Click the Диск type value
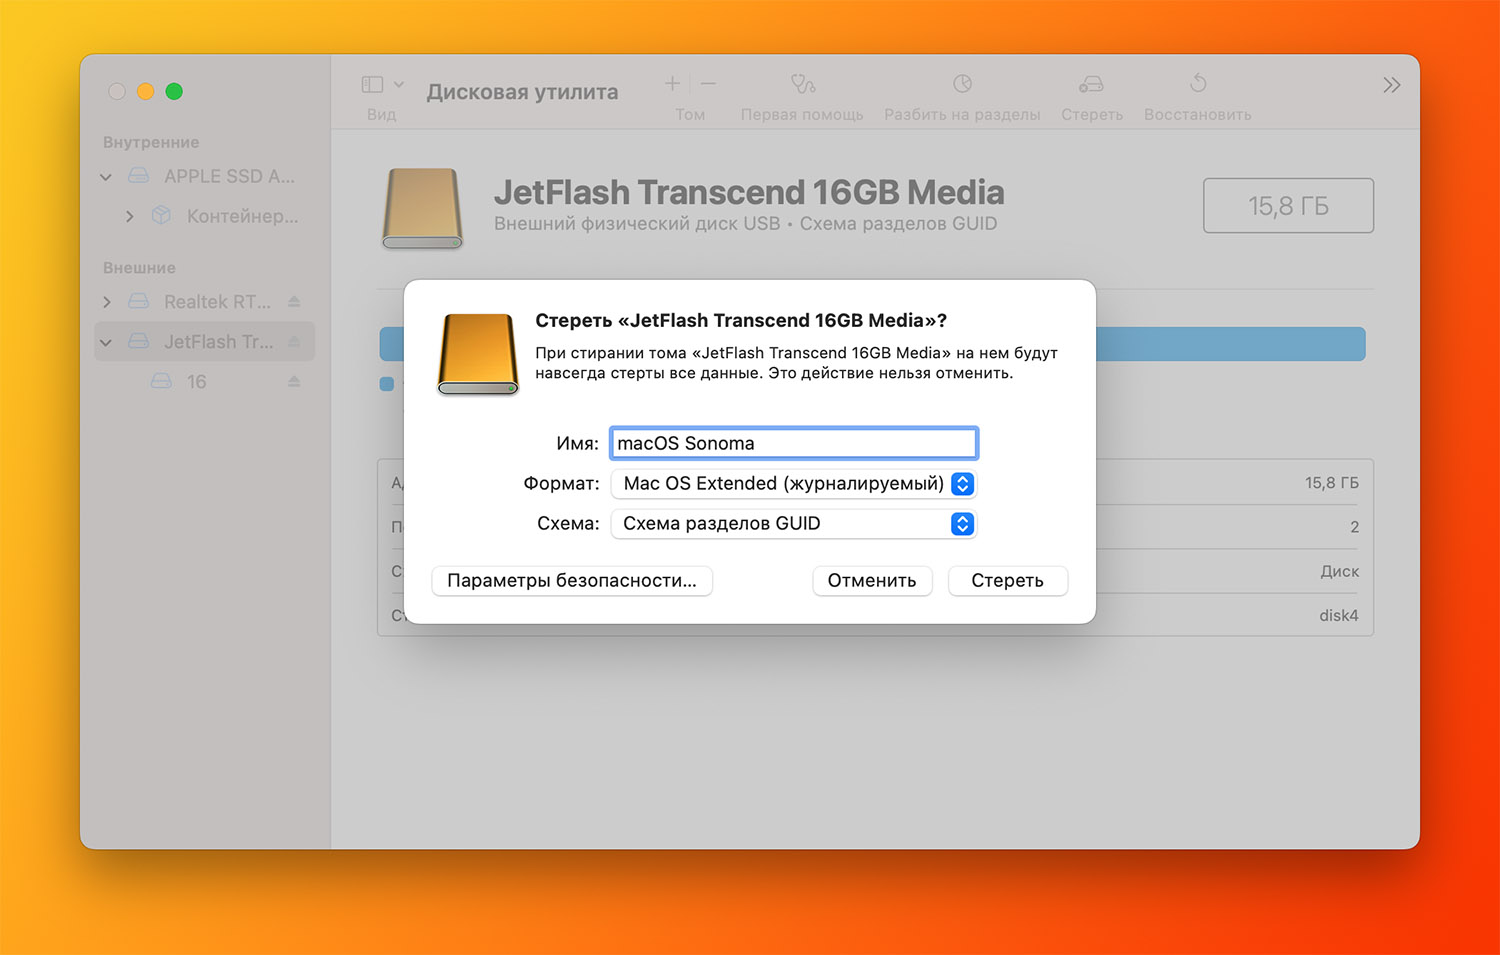Screen dimensions: 1500x955 click(x=1339, y=572)
